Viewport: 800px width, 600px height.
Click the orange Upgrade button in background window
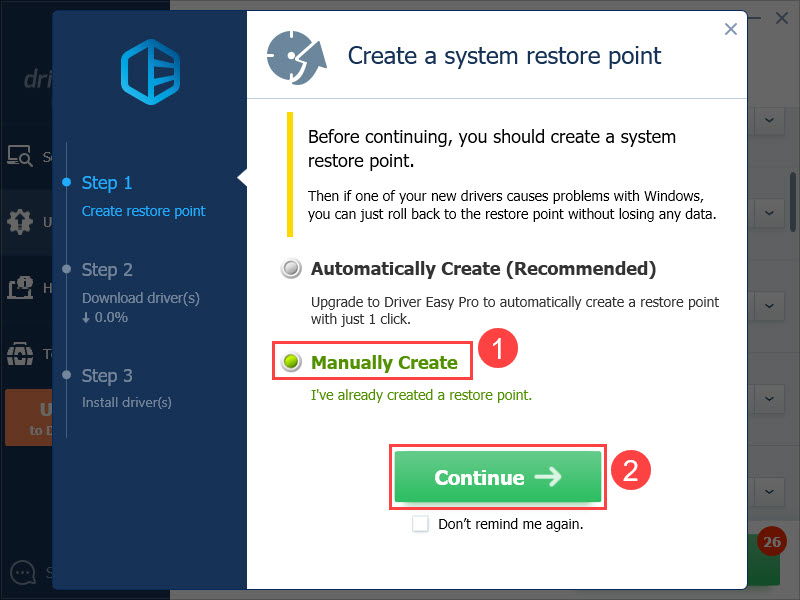(x=29, y=418)
